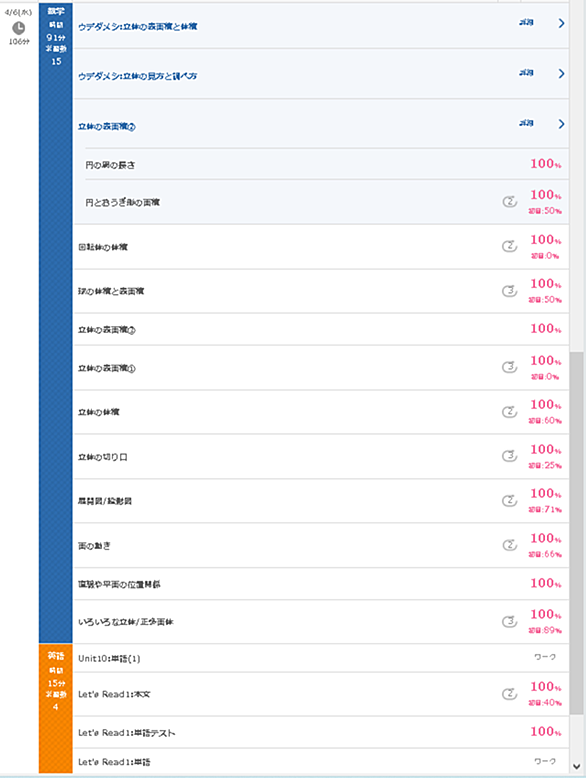The height and width of the screenshot is (778, 586).
Task: Click the retry icon on the Let's Read1:本文 row
Action: (510, 694)
